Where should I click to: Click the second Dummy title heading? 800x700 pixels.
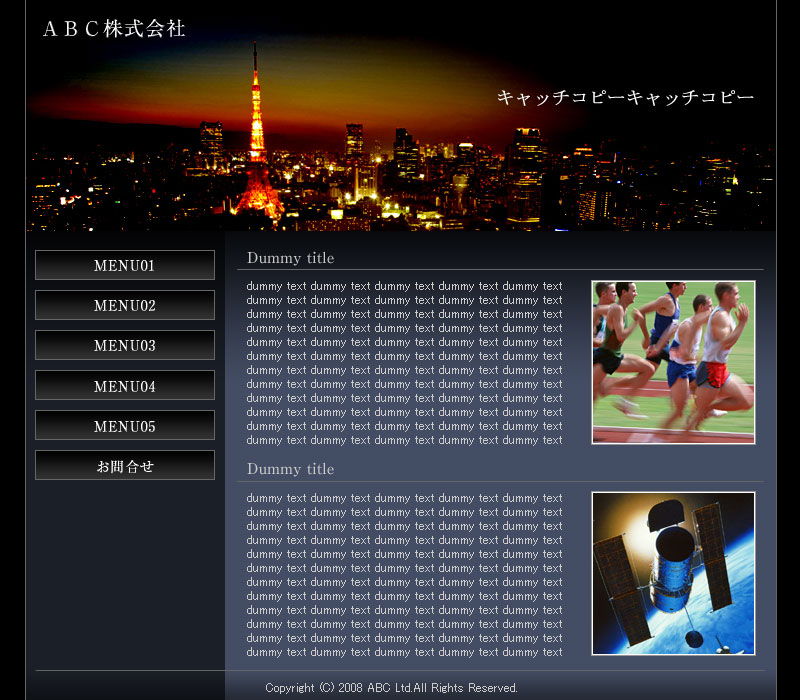click(290, 469)
